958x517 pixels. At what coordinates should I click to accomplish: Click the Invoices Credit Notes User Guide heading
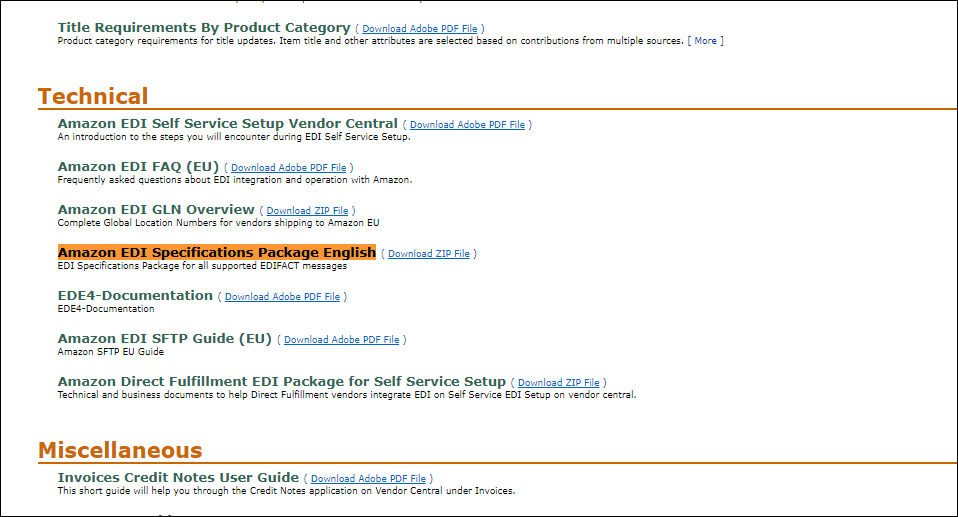178,477
